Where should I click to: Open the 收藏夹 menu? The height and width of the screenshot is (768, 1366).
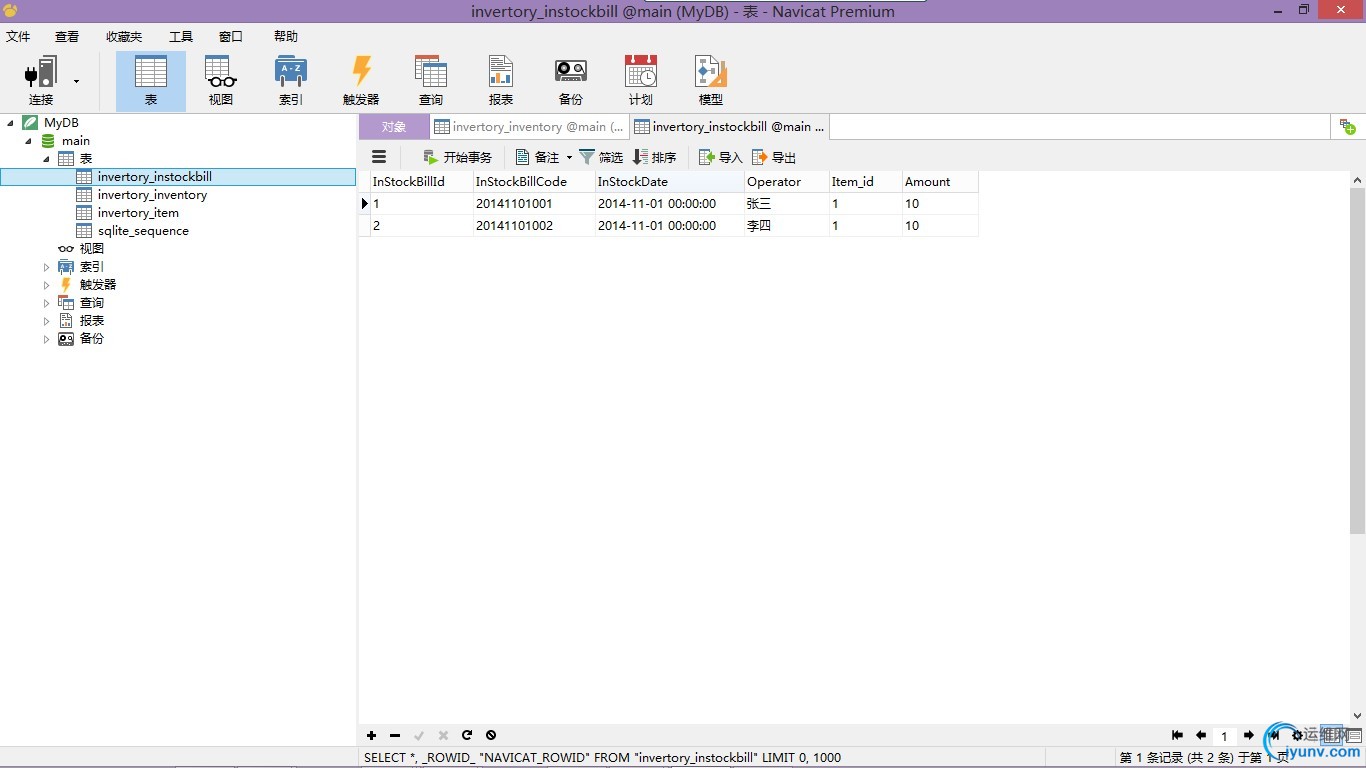[x=124, y=36]
